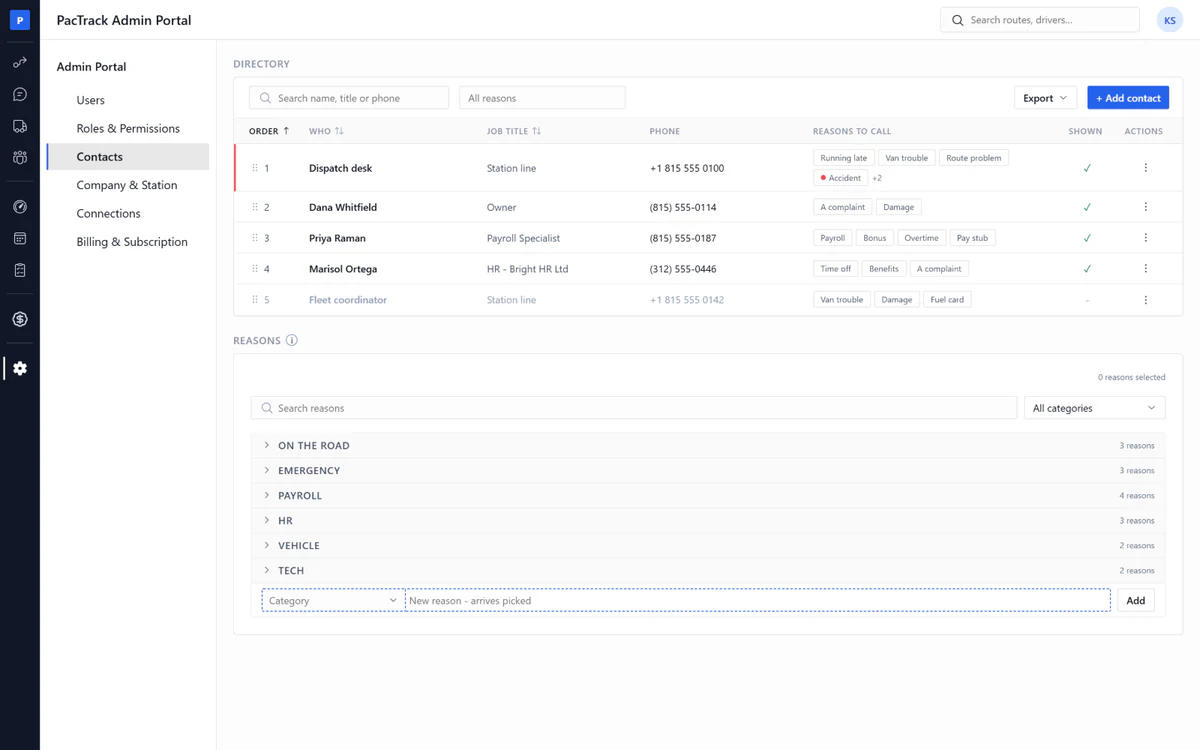Expand the PAYROLL group
Image resolution: width=1200 pixels, height=750 pixels.
coord(708,496)
